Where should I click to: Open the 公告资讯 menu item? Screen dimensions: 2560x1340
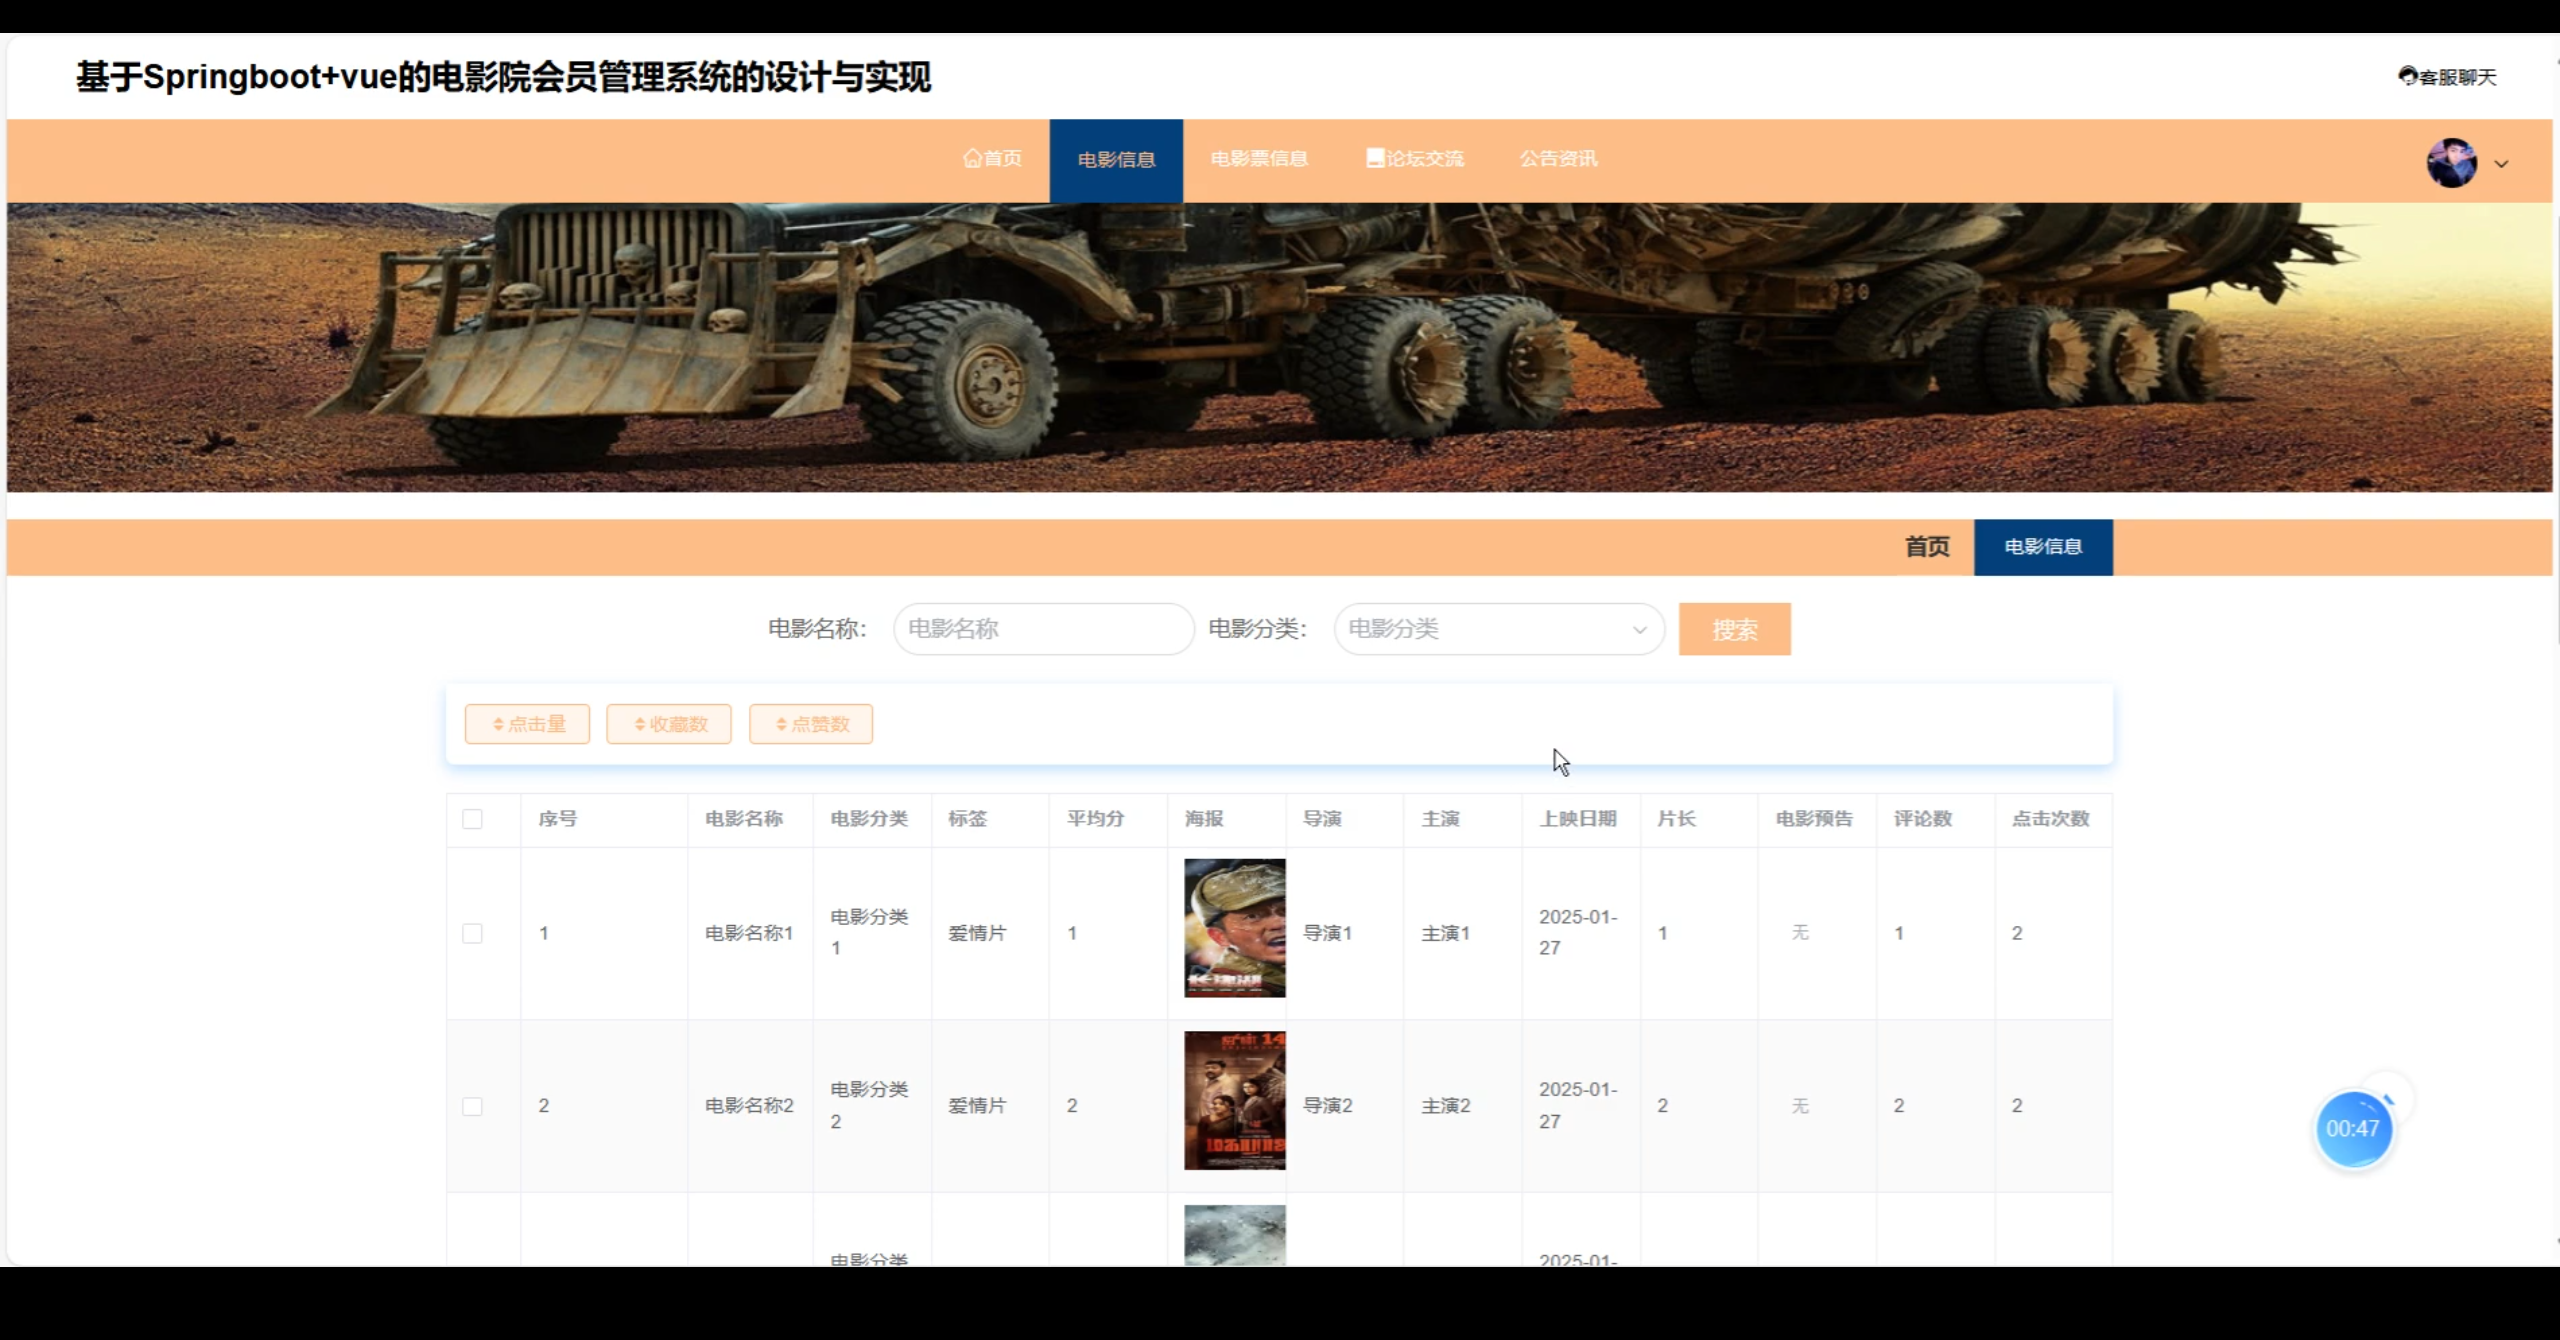(1558, 159)
